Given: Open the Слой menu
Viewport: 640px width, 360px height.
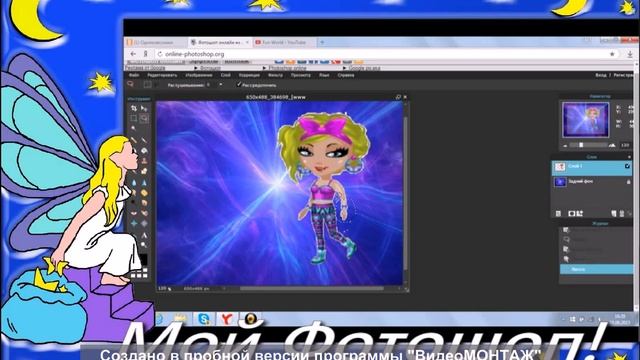Looking at the screenshot, I should (226, 76).
